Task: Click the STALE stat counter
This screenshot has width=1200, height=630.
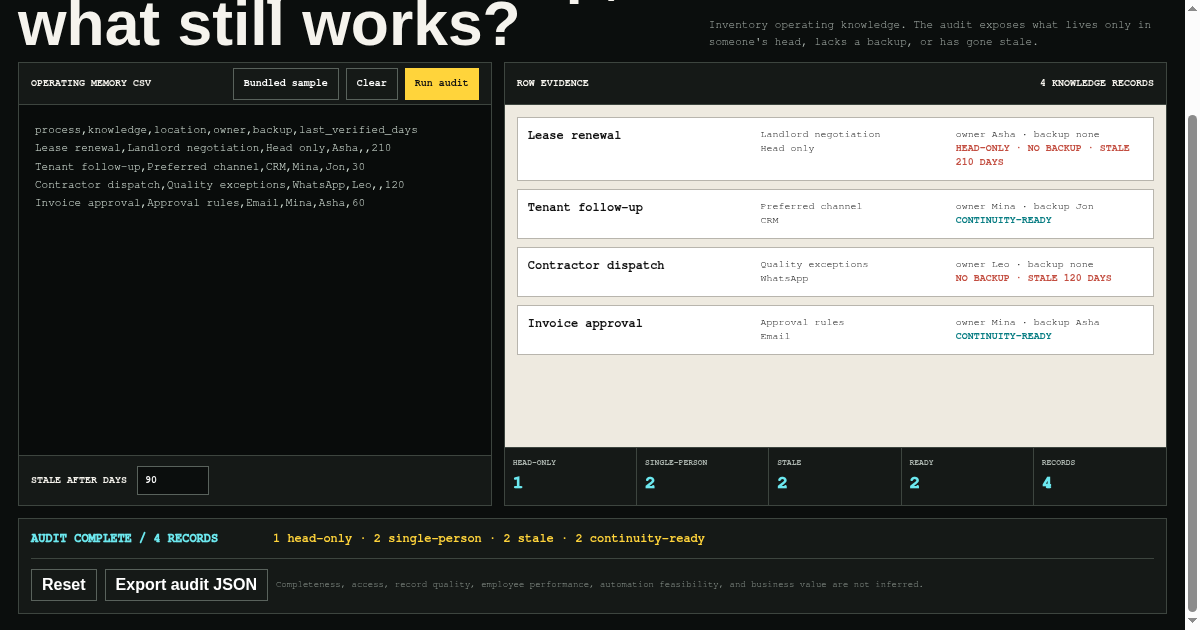Action: [835, 476]
